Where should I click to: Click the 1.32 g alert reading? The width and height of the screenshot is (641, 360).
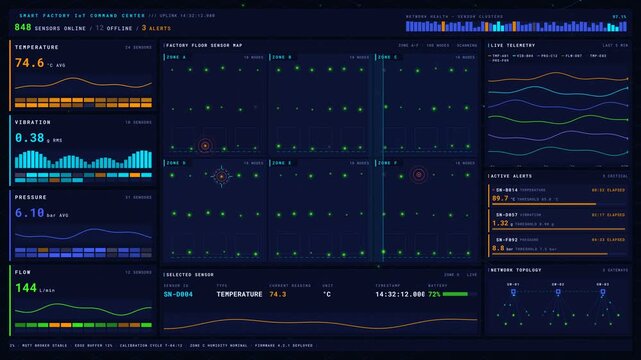pos(502,224)
